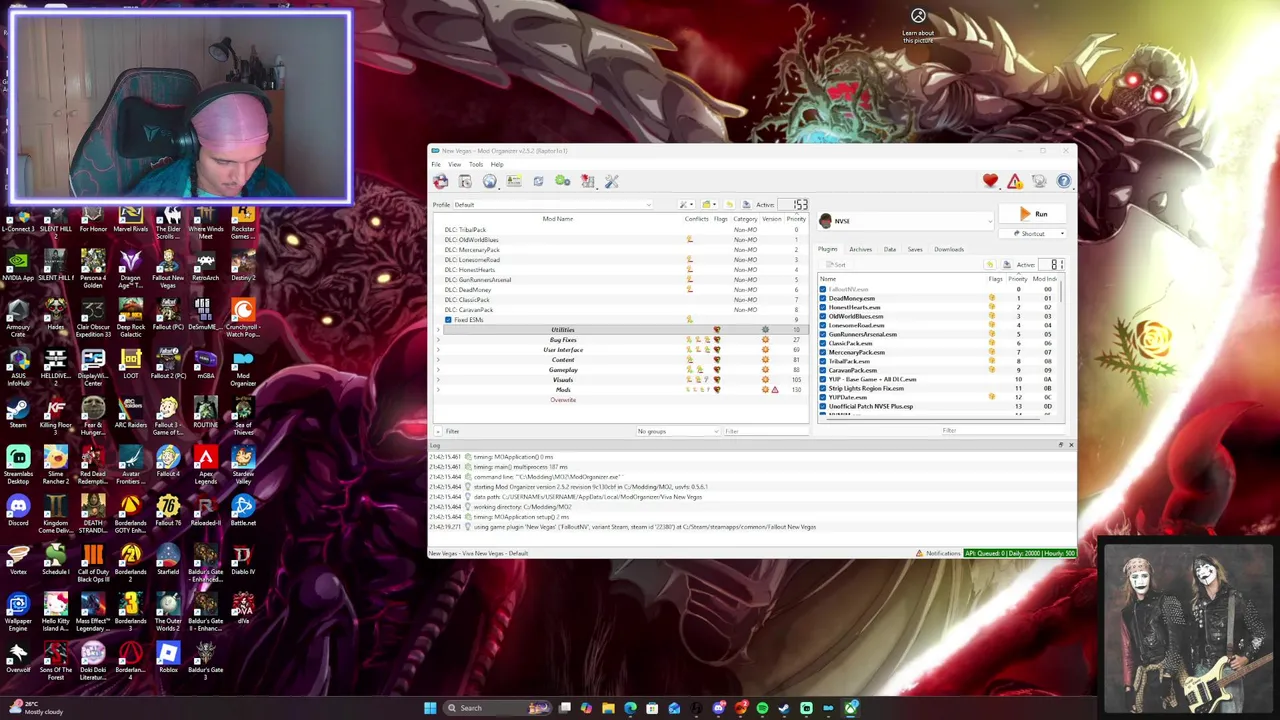Toggle the LonesomeRoad.esm plugin checkbox
Viewport: 1280px width, 720px height.
click(x=823, y=325)
